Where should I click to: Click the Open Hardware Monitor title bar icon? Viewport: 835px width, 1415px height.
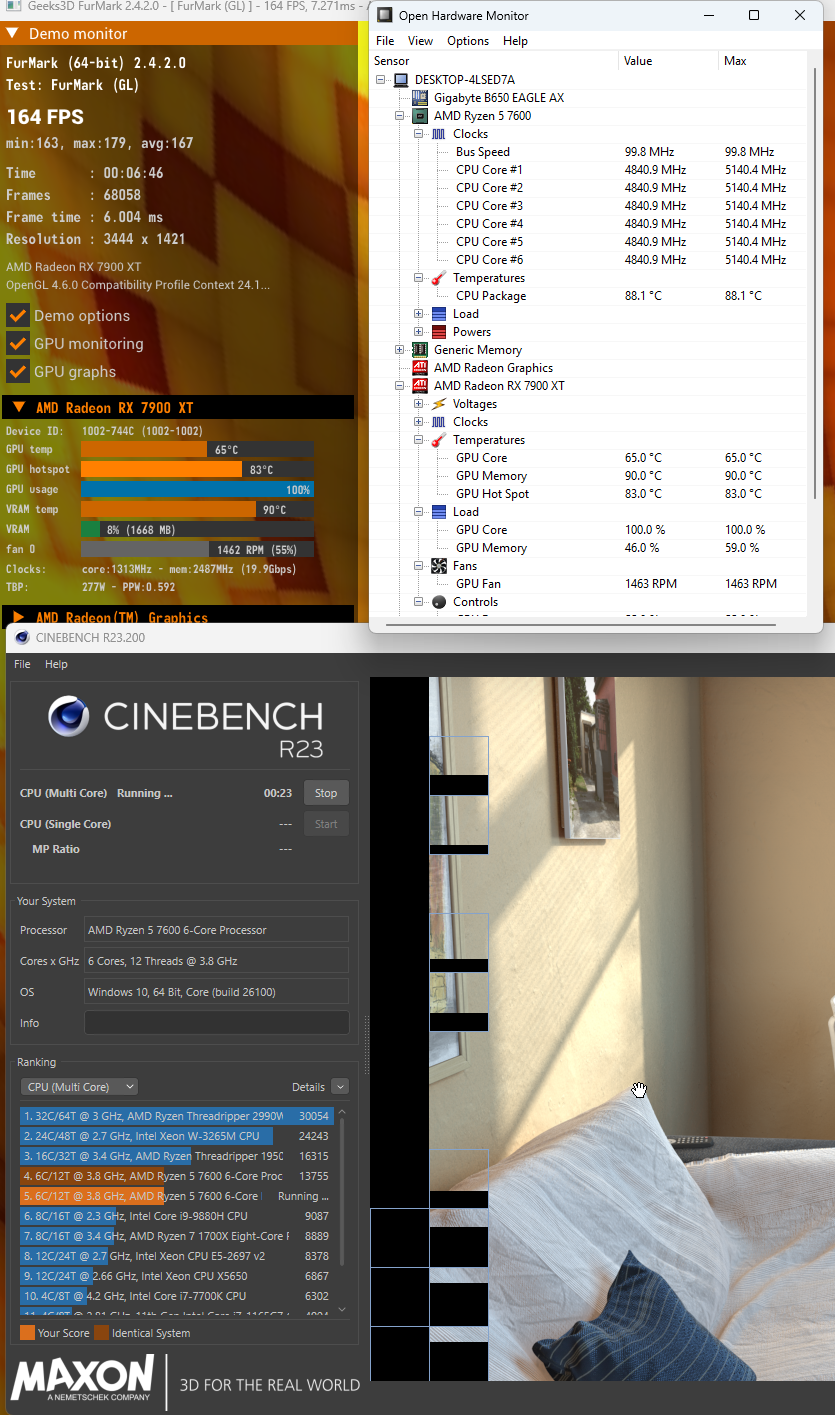click(385, 16)
